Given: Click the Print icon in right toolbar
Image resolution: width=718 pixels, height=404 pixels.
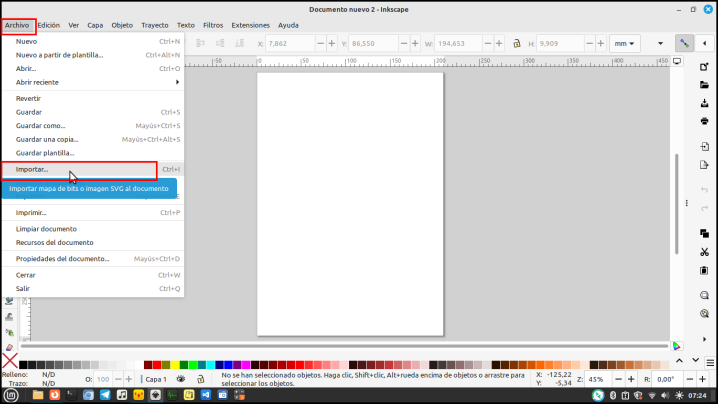Looking at the screenshot, I should (x=704, y=121).
